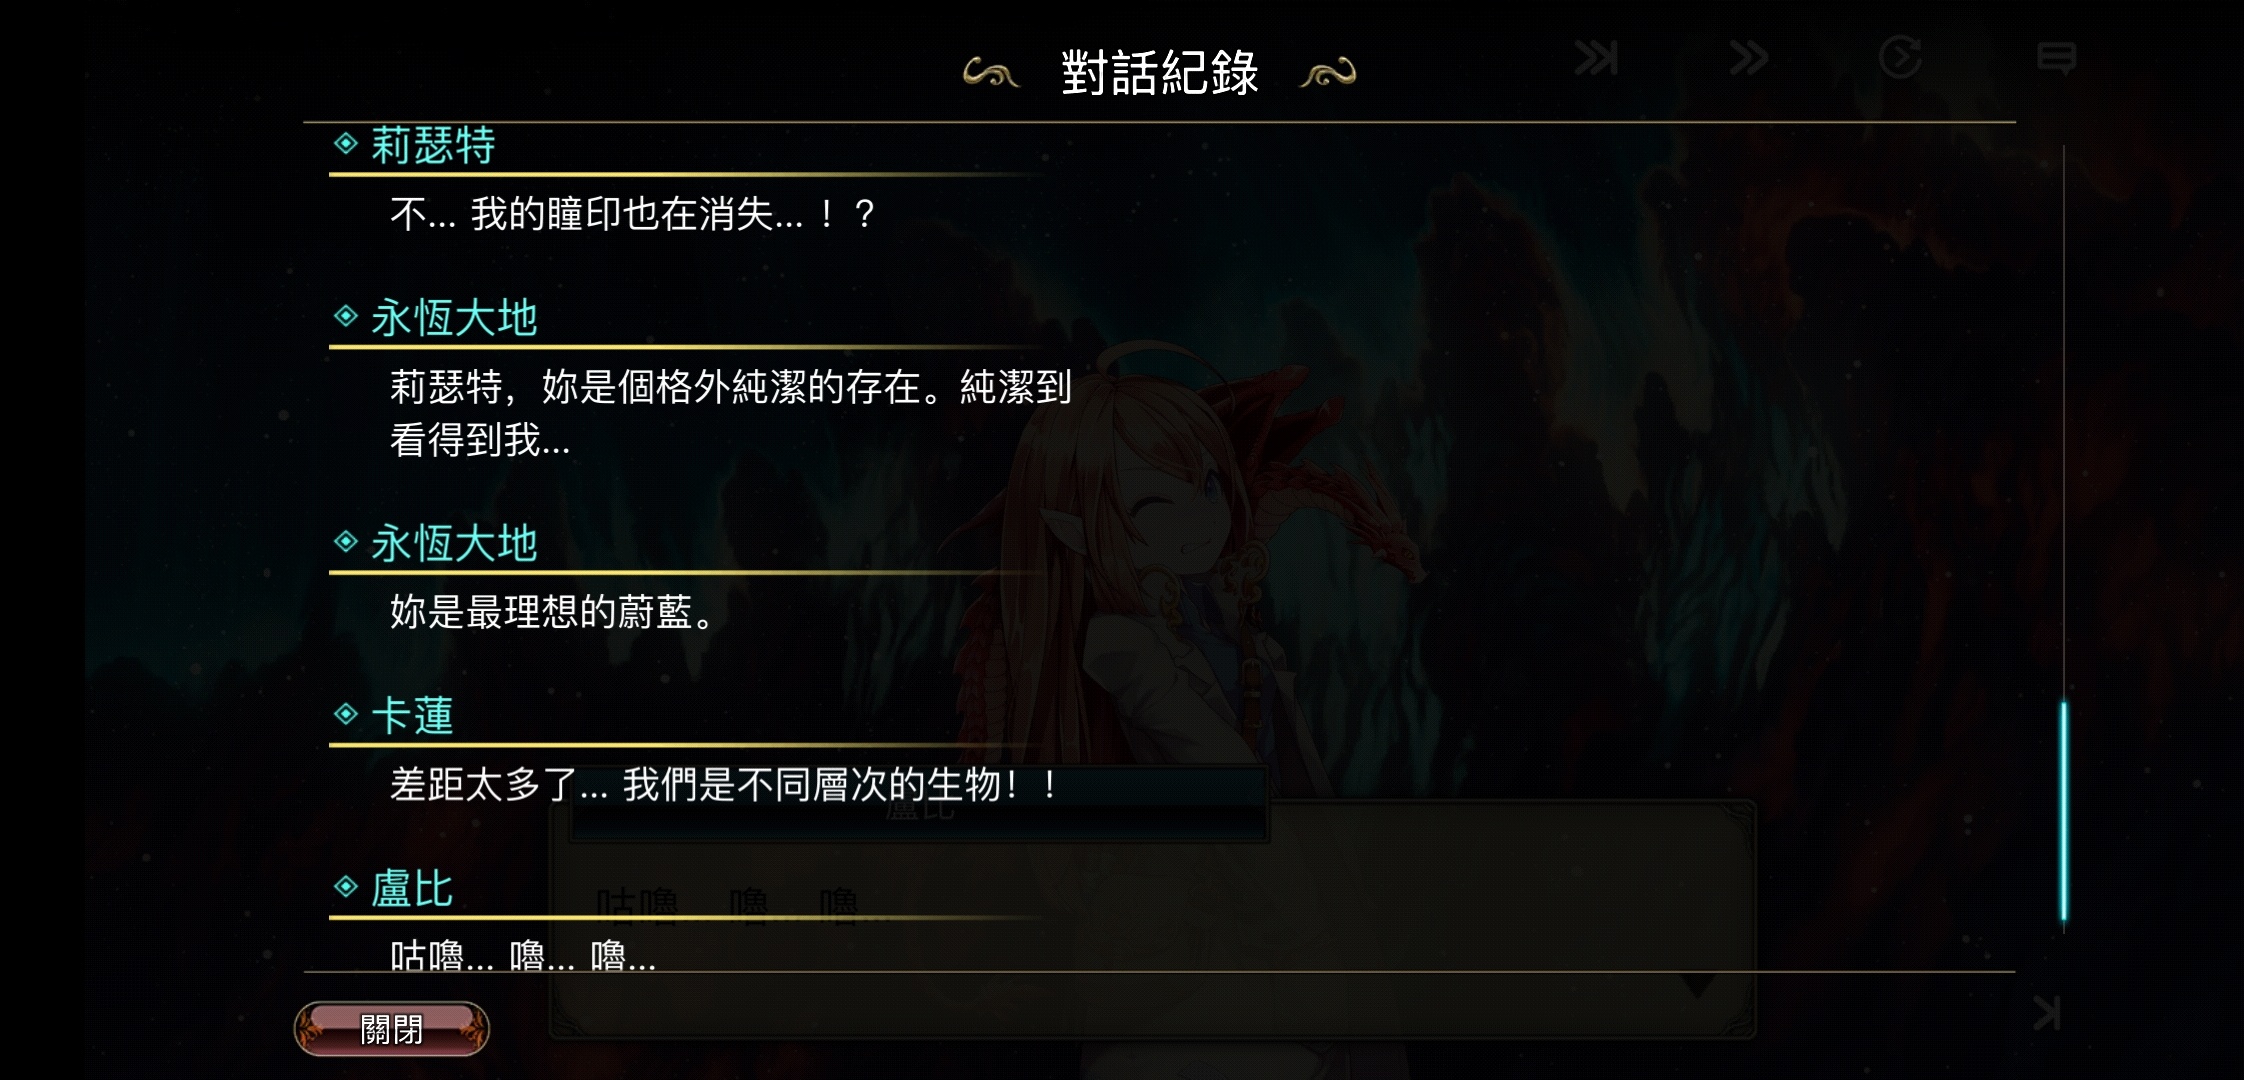This screenshot has height=1080, width=2244.
Task: Click the cyan scrollbar thumb
Action: 2063,811
